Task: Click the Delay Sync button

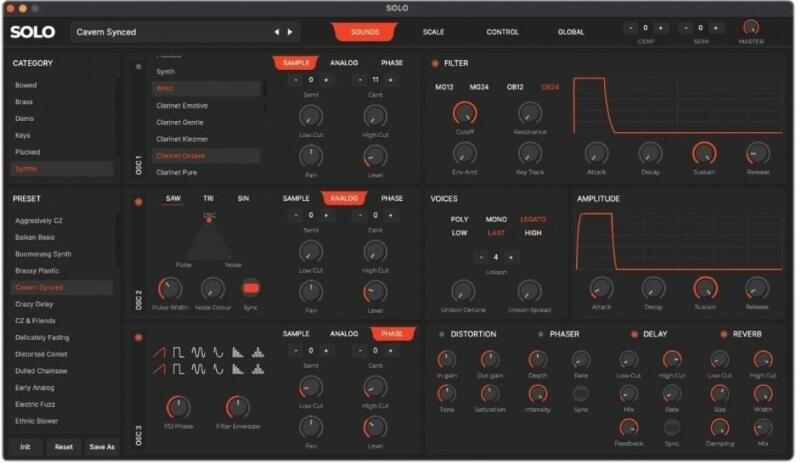Action: (672, 427)
